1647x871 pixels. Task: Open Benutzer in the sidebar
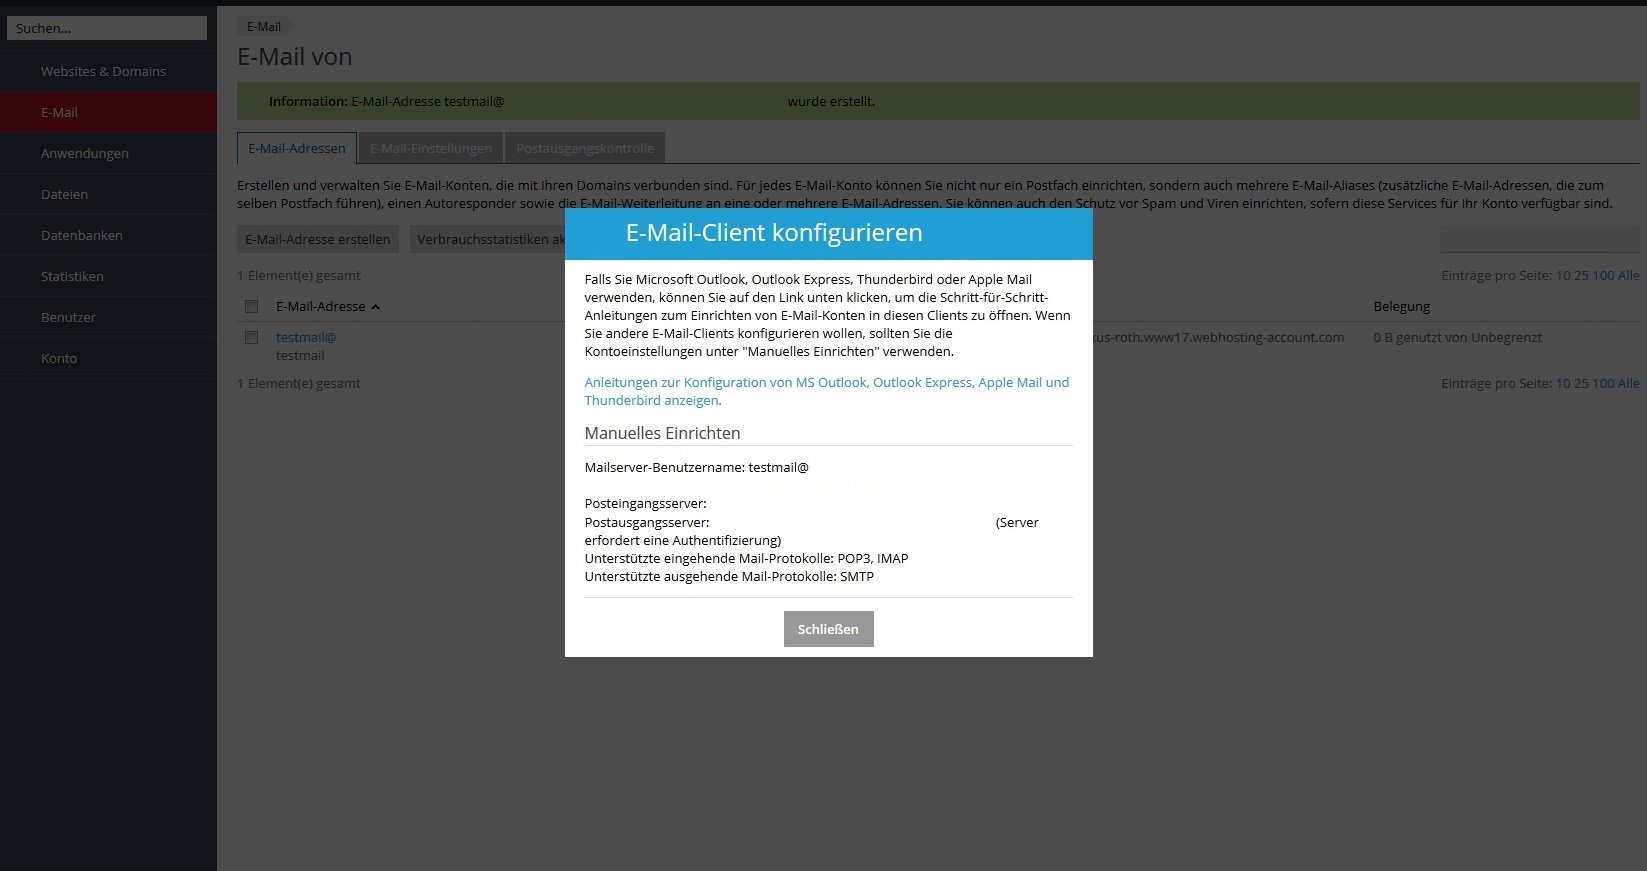point(108,317)
